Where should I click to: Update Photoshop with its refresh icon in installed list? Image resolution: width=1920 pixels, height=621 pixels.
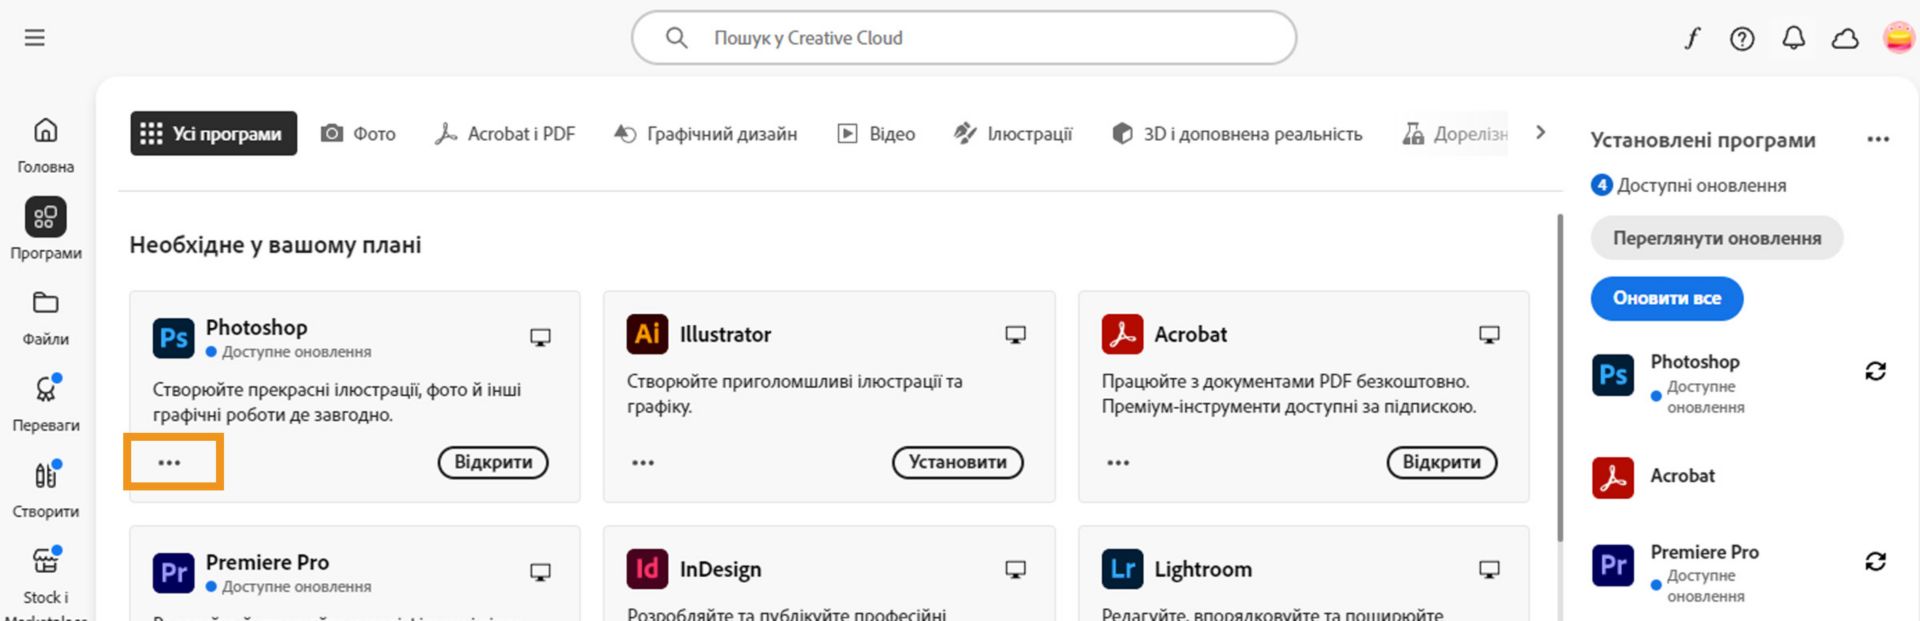pyautogui.click(x=1876, y=371)
